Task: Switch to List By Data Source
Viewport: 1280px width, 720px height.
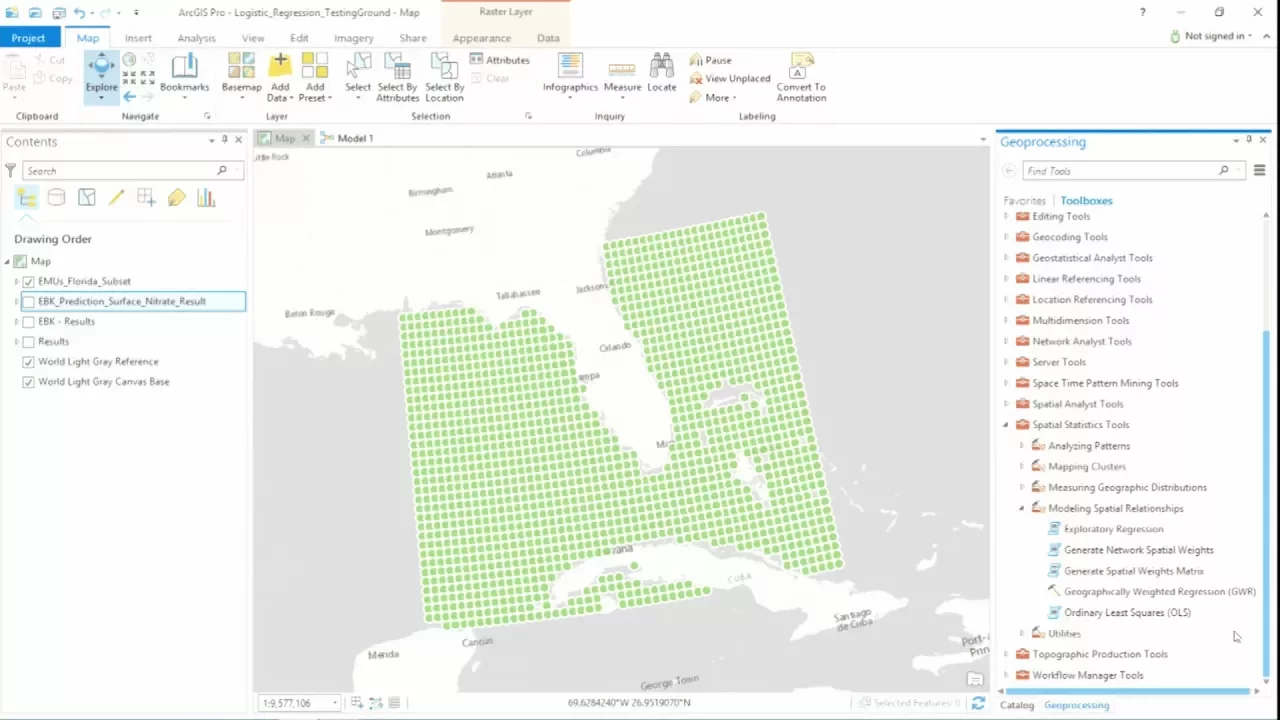Action: [56, 198]
